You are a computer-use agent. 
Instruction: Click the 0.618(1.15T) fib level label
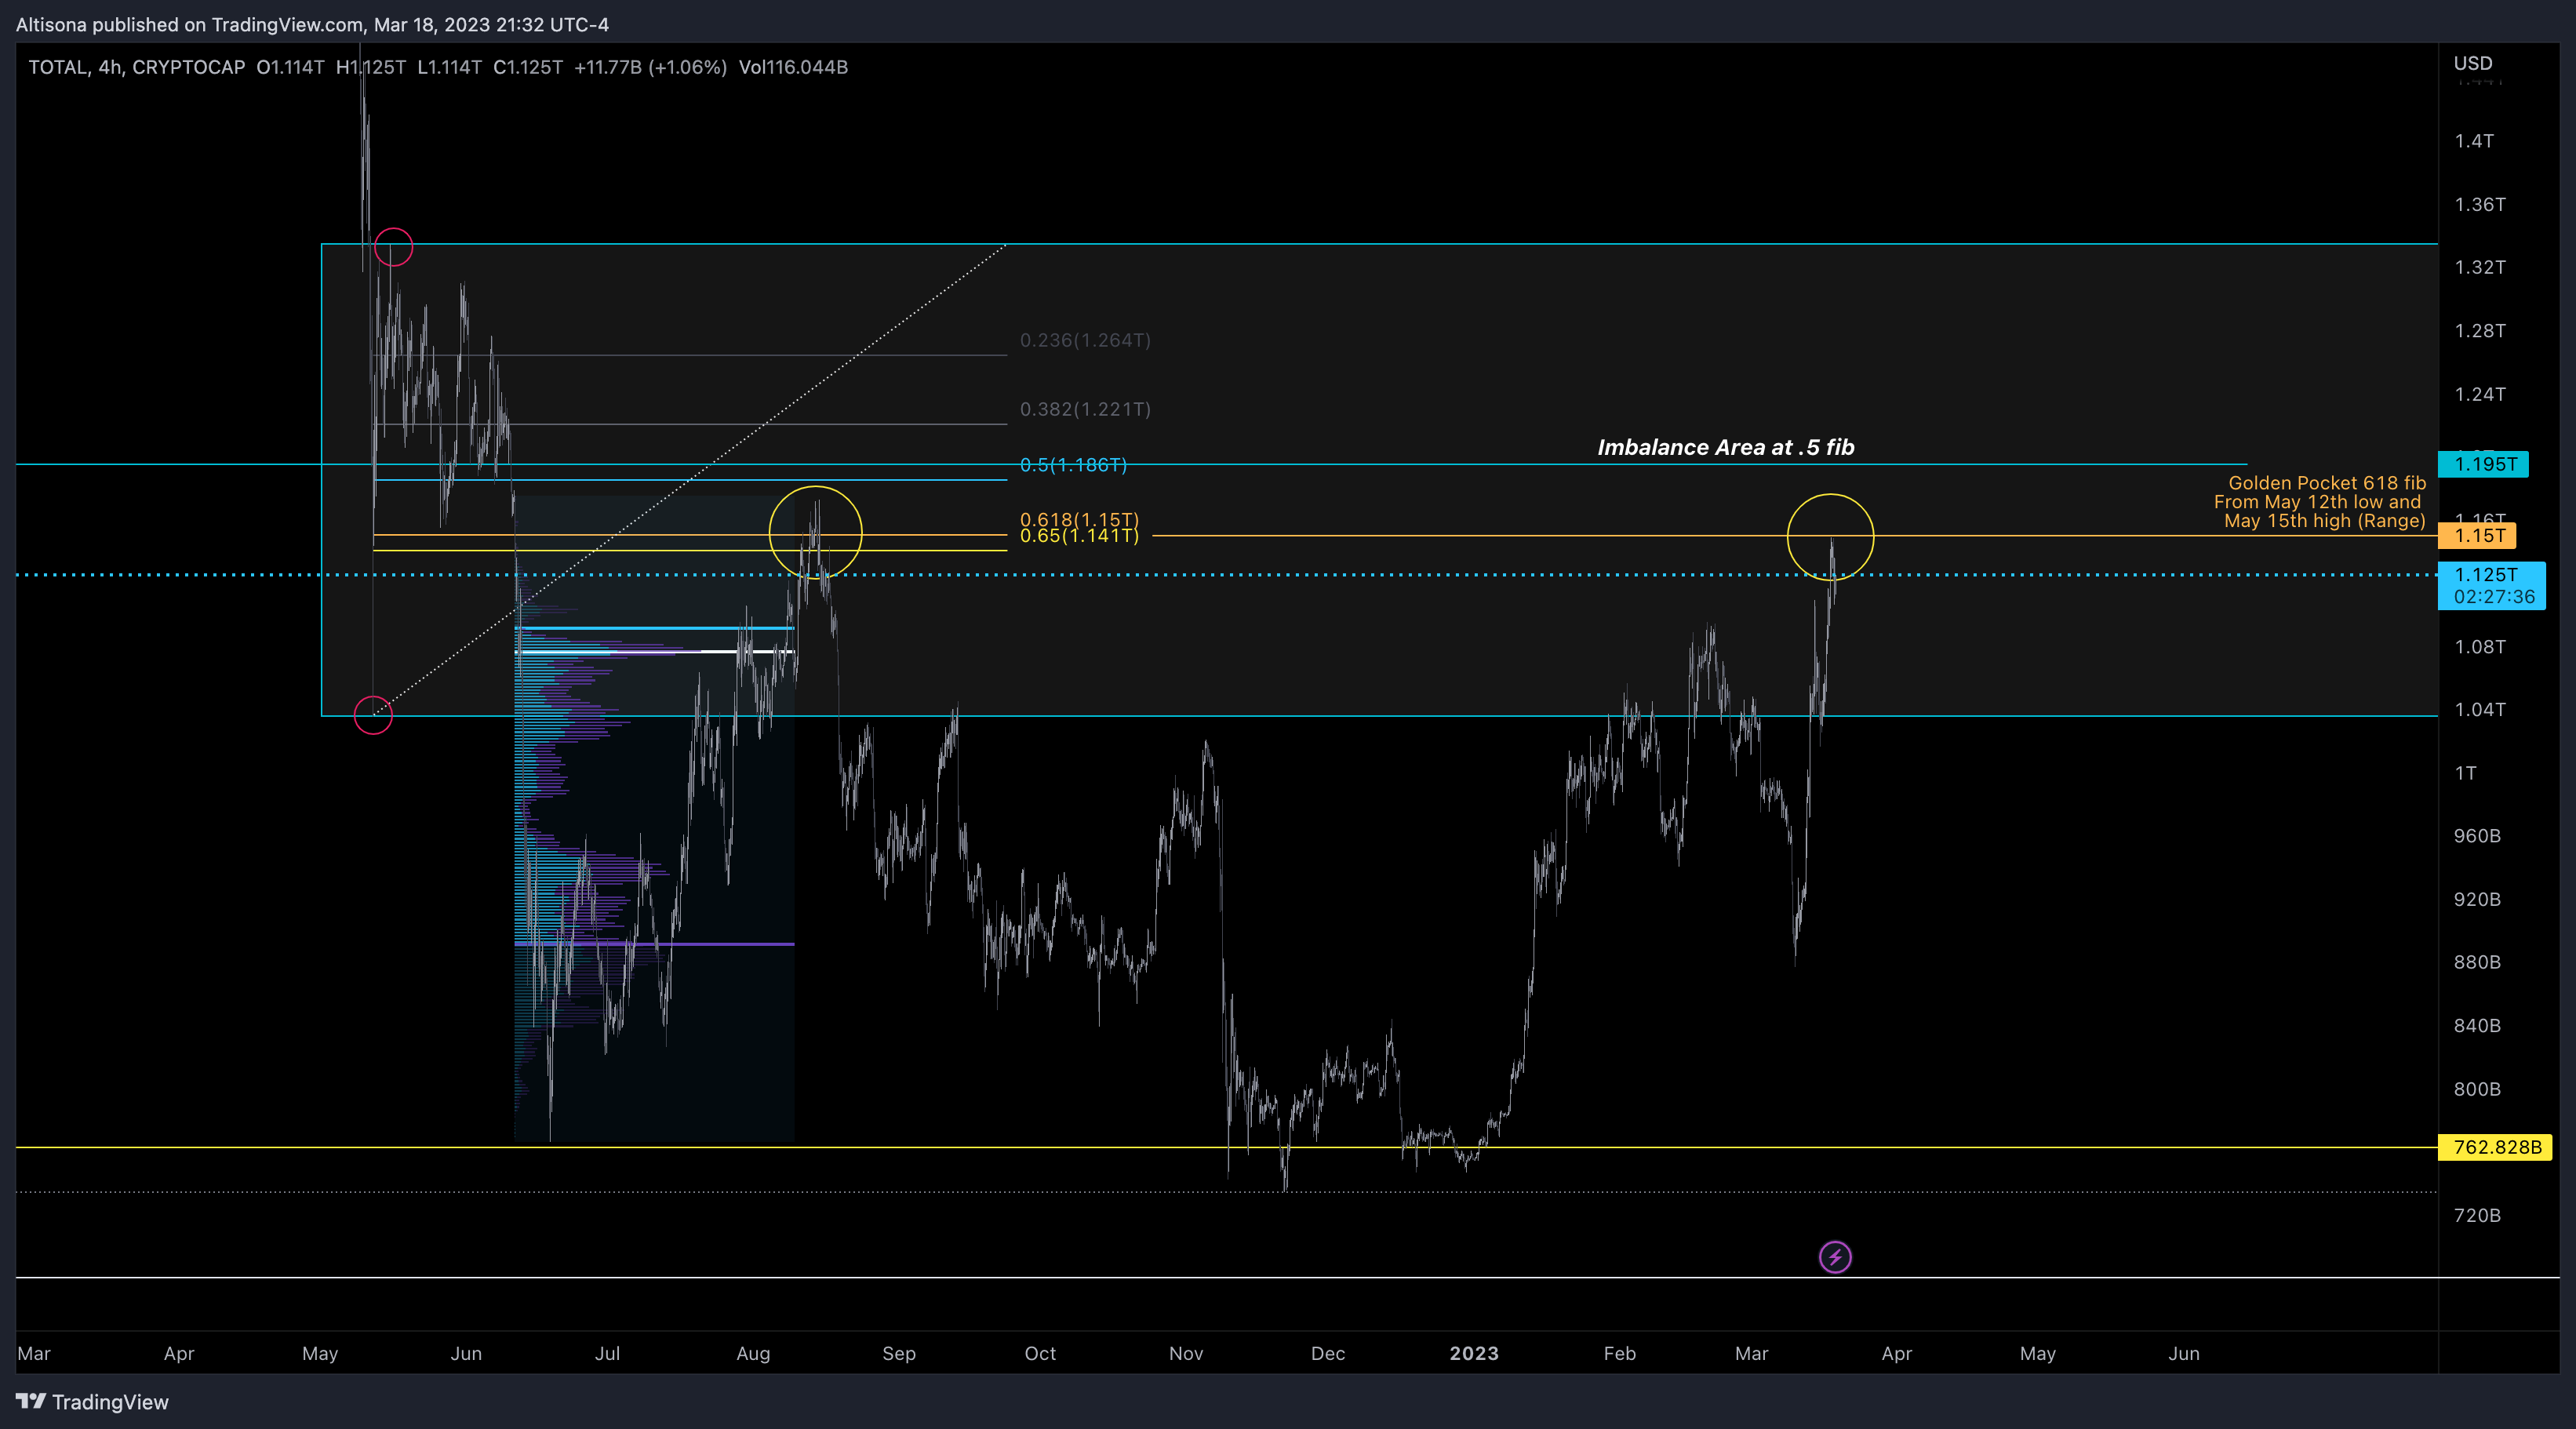click(x=1079, y=519)
